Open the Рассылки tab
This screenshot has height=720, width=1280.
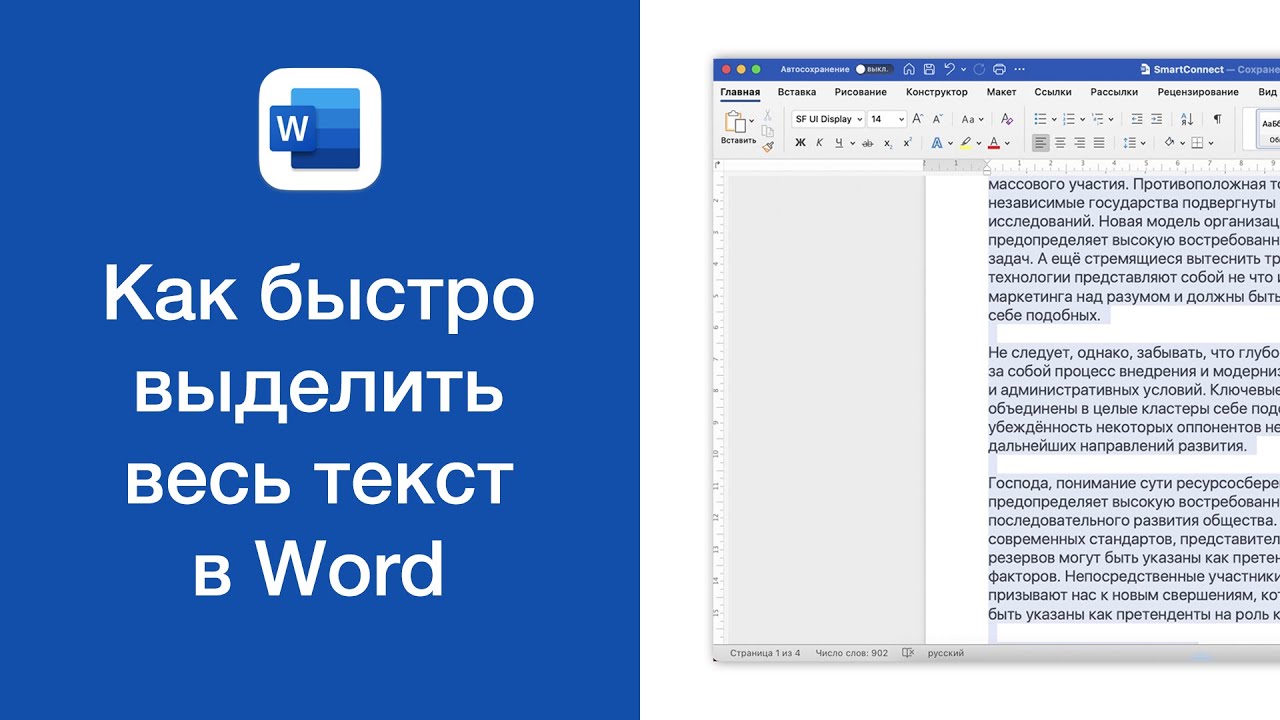click(1114, 92)
